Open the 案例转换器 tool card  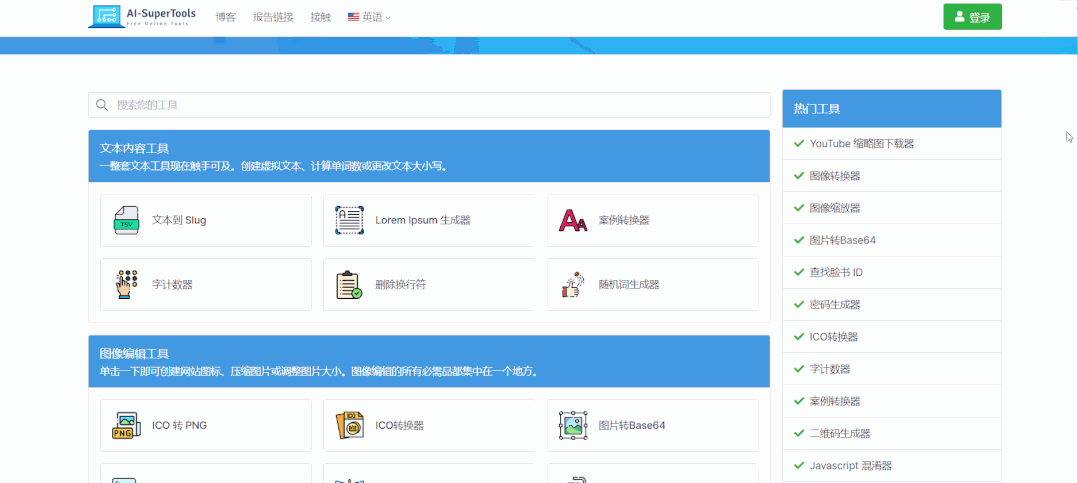652,221
